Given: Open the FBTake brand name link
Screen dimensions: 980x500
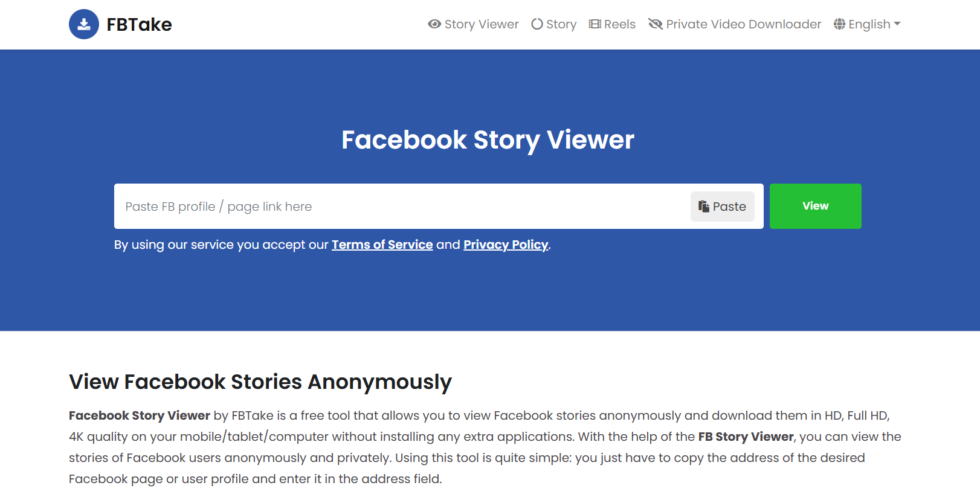Looking at the screenshot, I should tap(139, 24).
